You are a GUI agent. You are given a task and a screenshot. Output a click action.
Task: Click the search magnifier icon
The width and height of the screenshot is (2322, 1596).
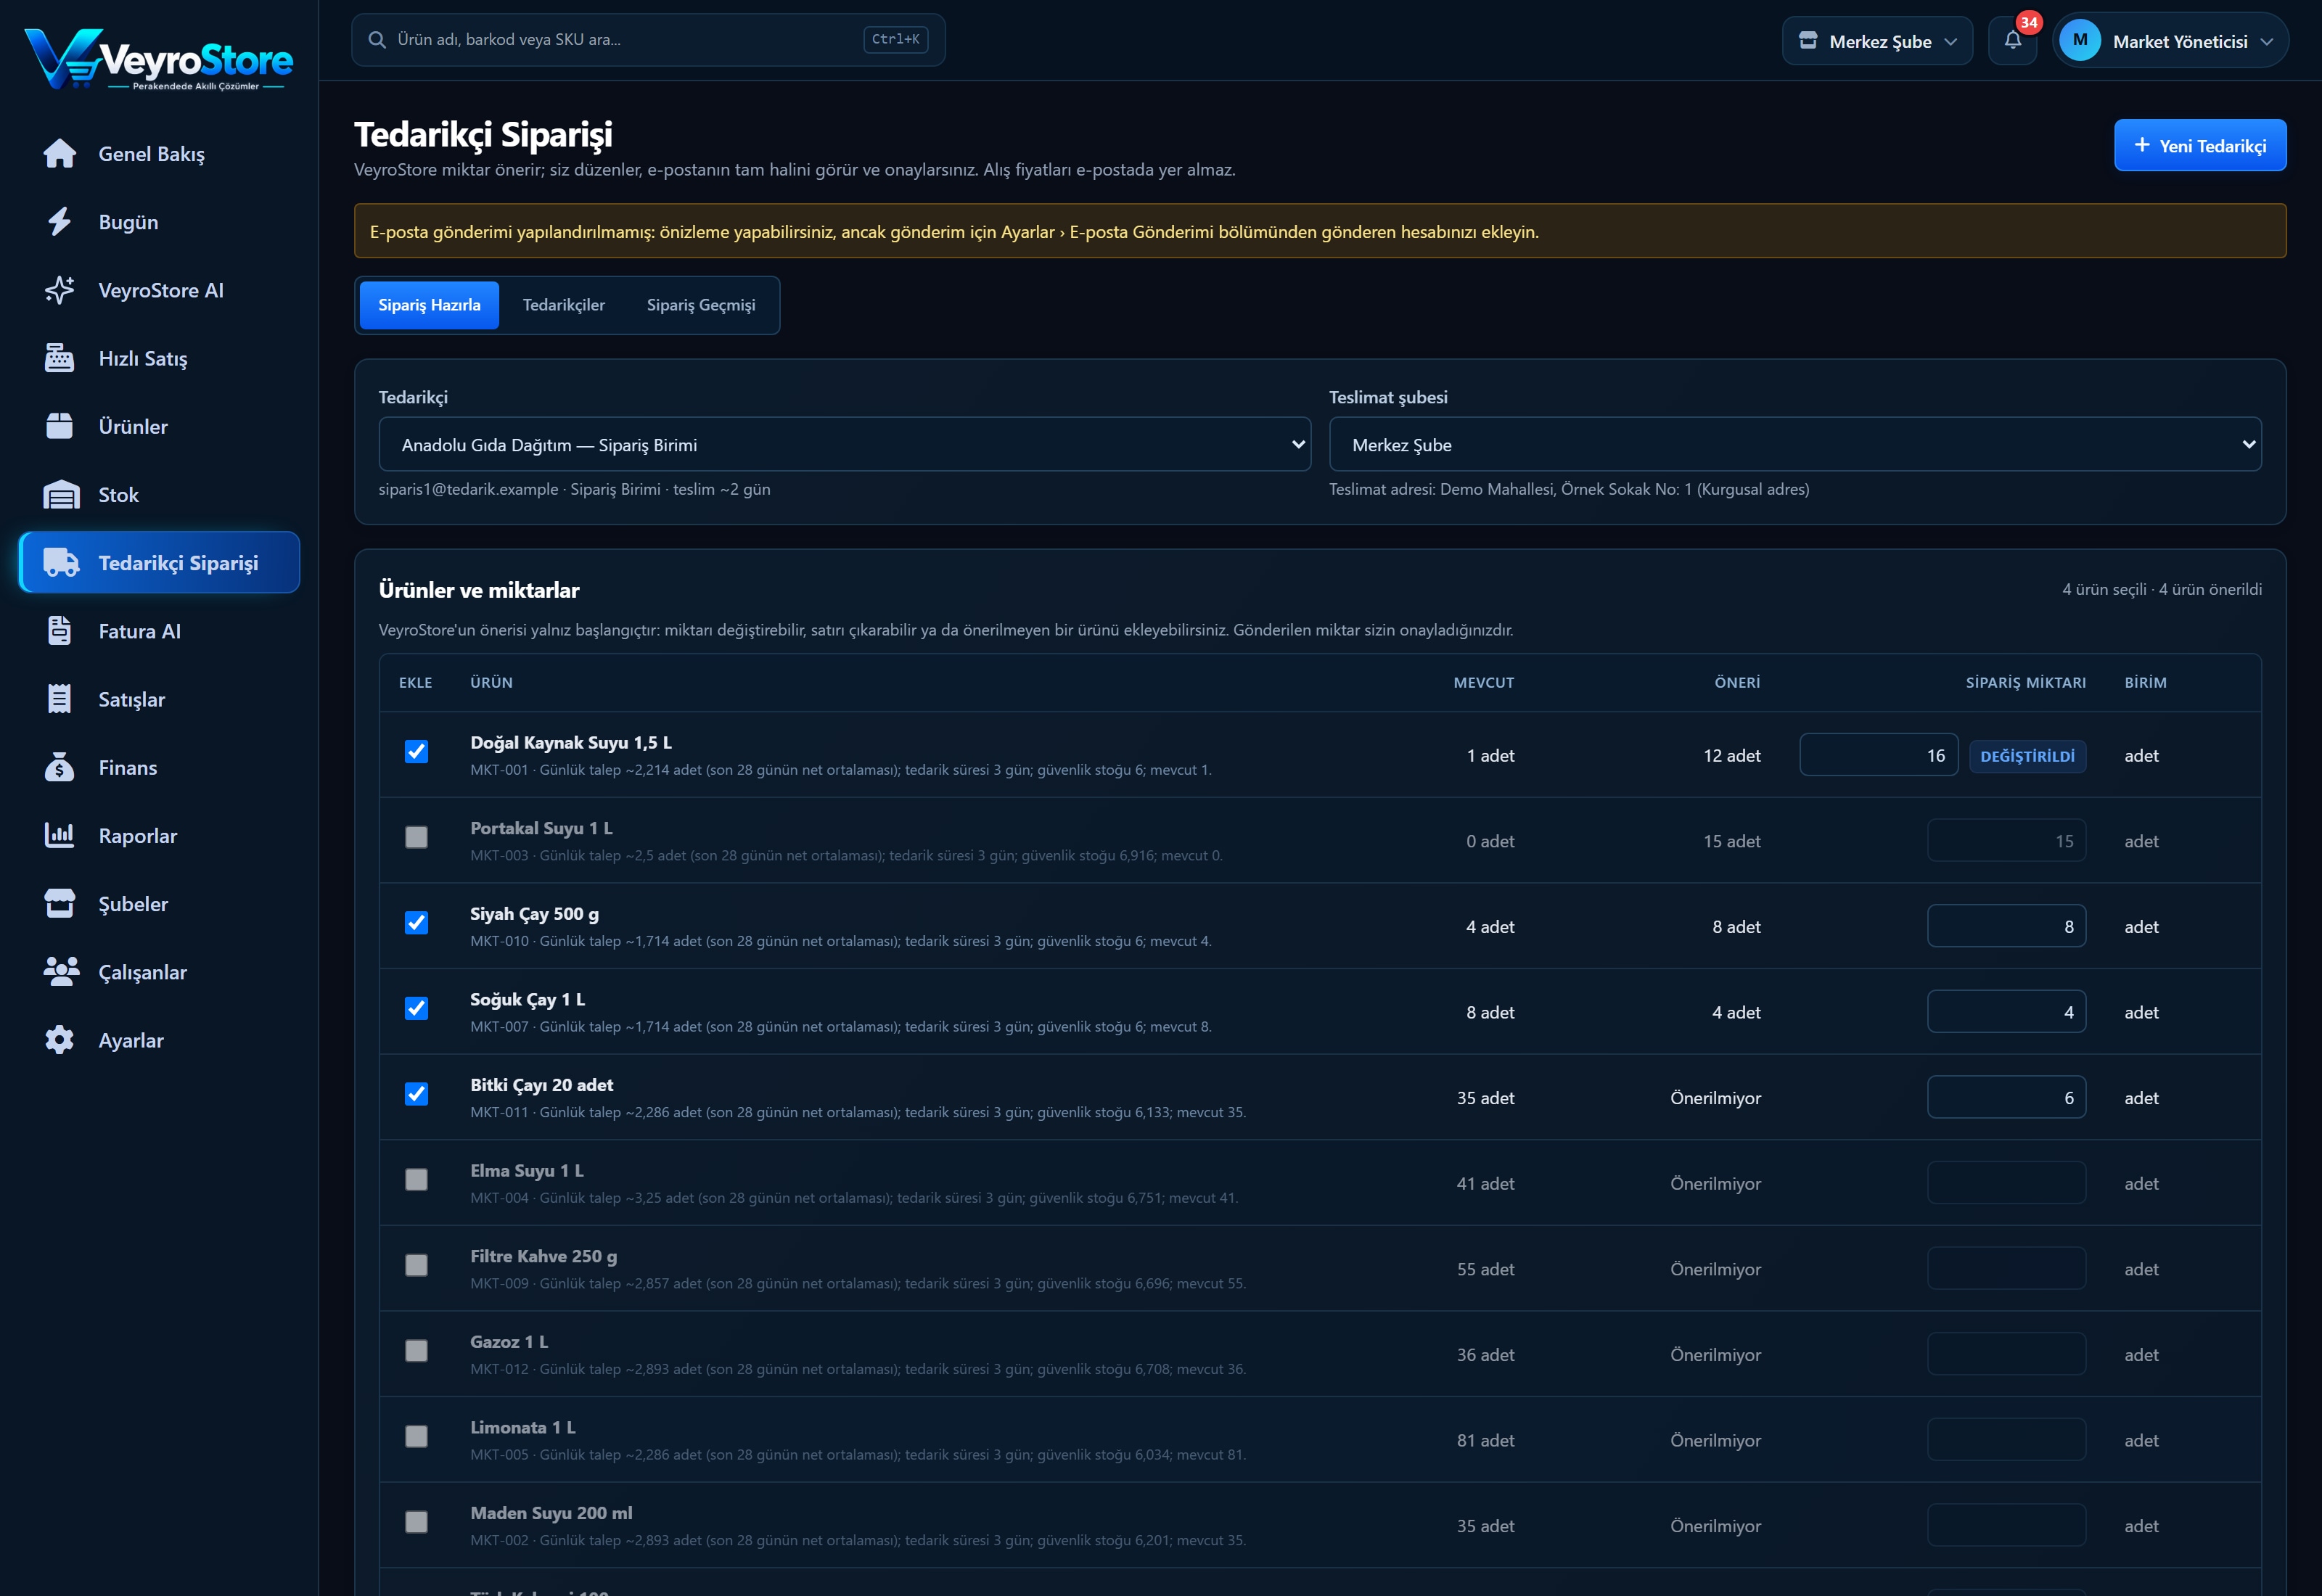click(x=377, y=40)
